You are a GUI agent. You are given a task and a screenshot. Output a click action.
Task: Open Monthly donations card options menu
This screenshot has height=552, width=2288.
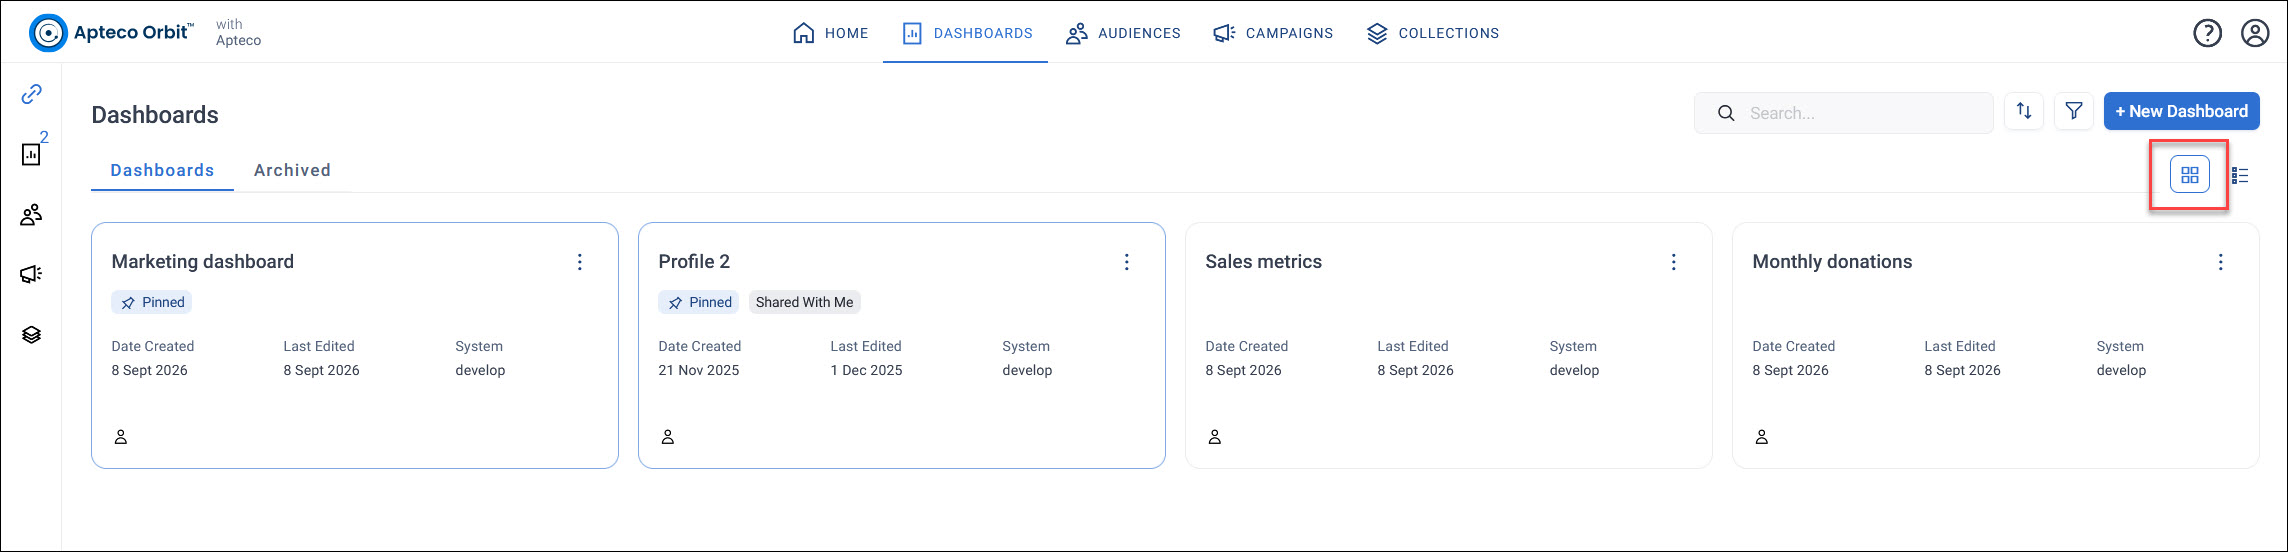pyautogui.click(x=2221, y=262)
